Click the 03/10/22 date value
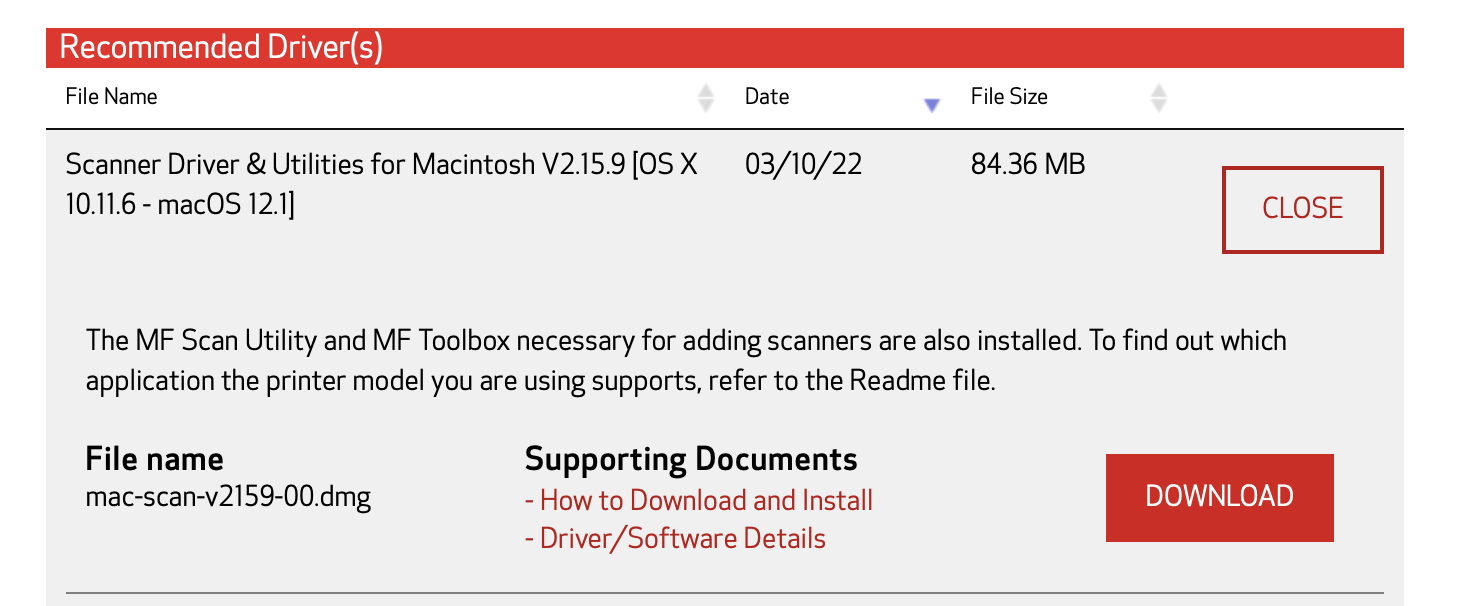The height and width of the screenshot is (606, 1474). (x=803, y=164)
